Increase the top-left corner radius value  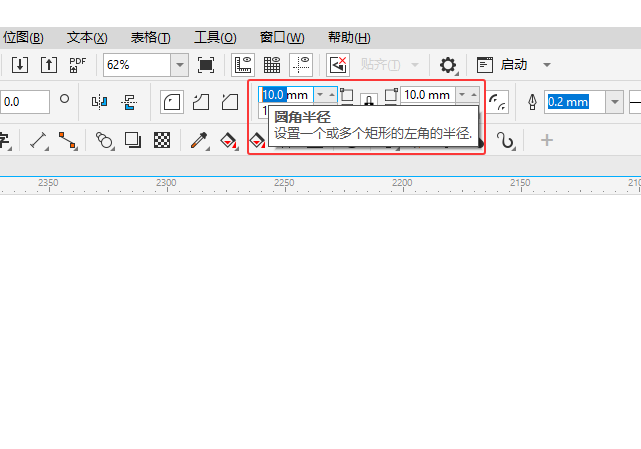[332, 94]
